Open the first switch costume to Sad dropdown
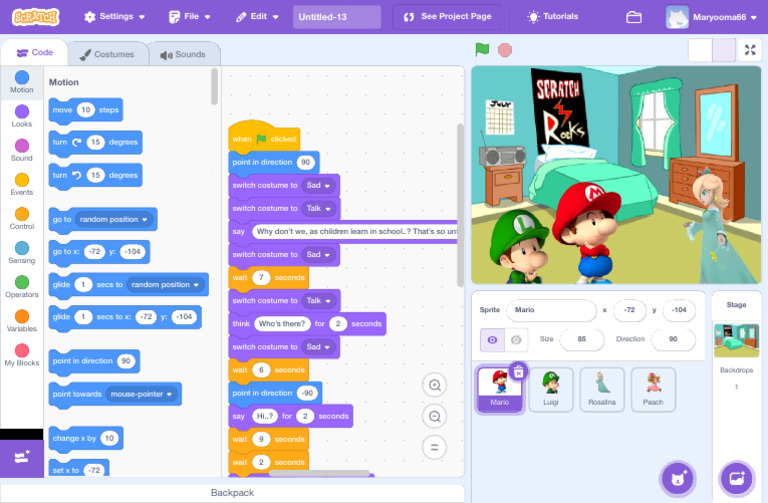The height and width of the screenshot is (503, 768). [318, 185]
